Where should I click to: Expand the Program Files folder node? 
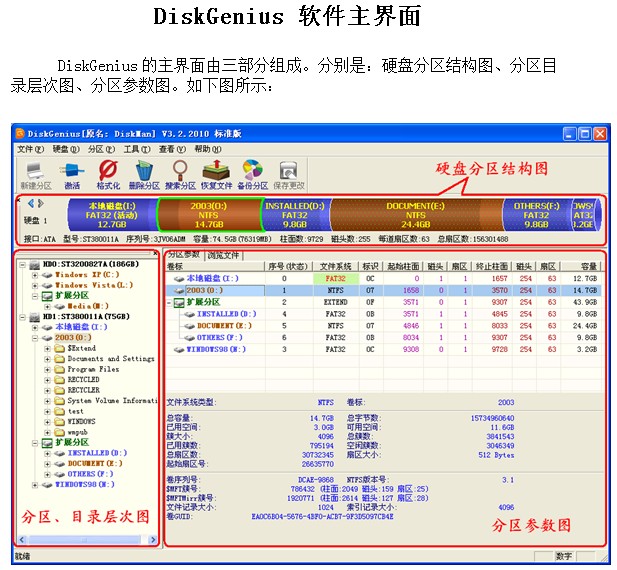pos(47,369)
